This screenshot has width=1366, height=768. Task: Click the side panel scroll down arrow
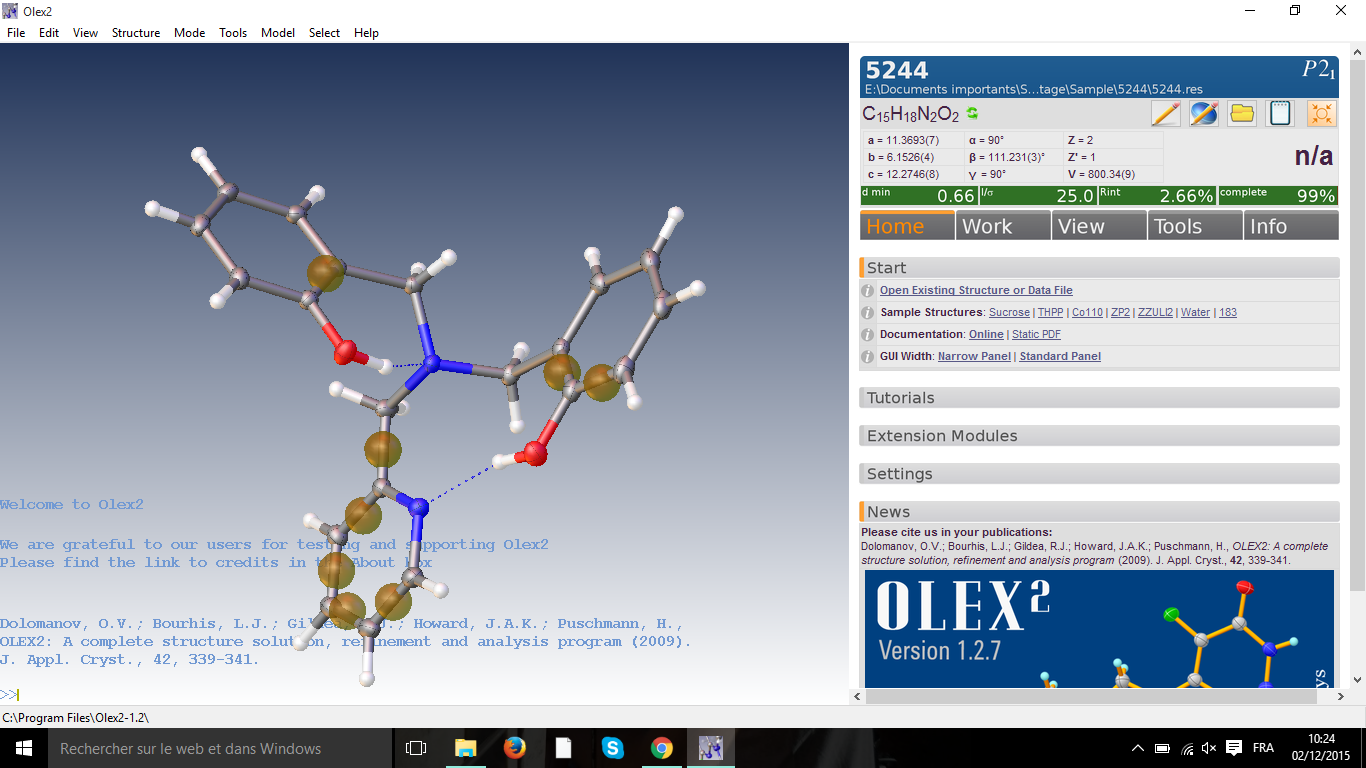(x=1356, y=680)
